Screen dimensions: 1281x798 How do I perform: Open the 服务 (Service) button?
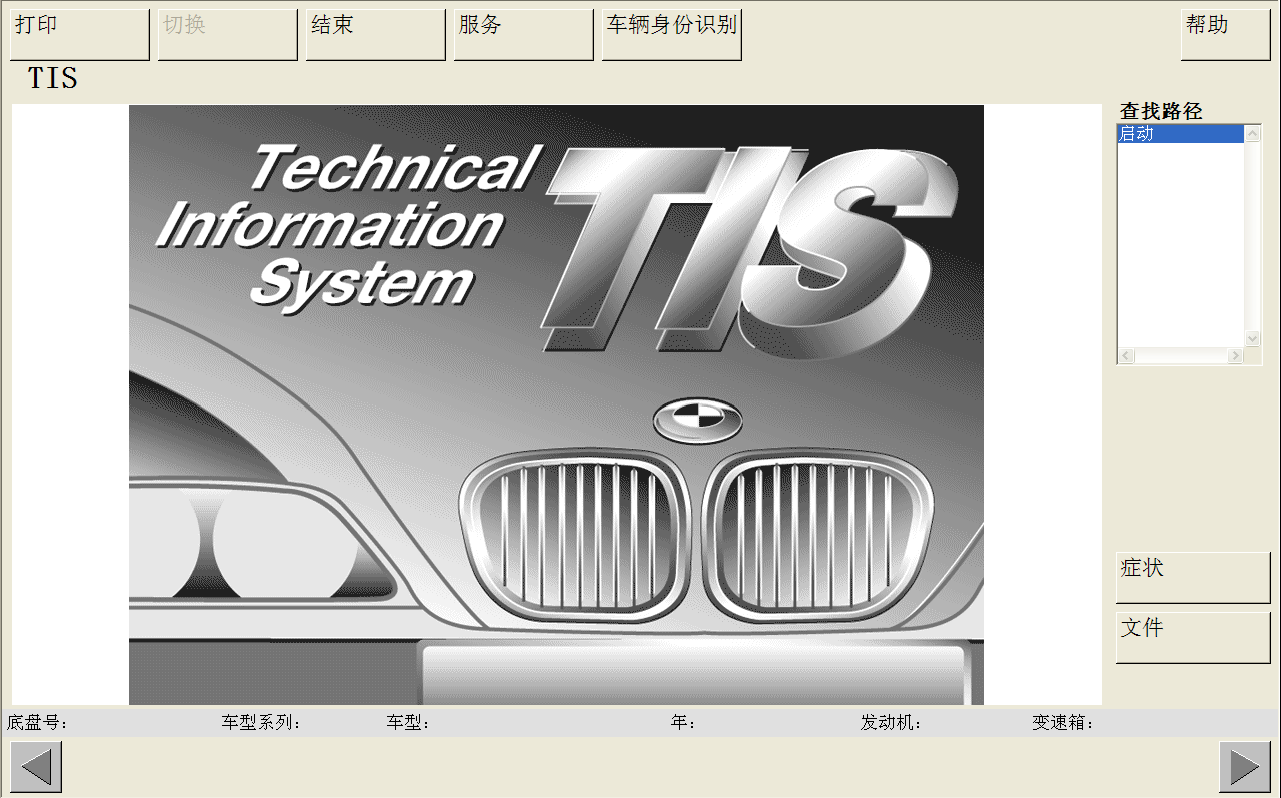coord(524,35)
